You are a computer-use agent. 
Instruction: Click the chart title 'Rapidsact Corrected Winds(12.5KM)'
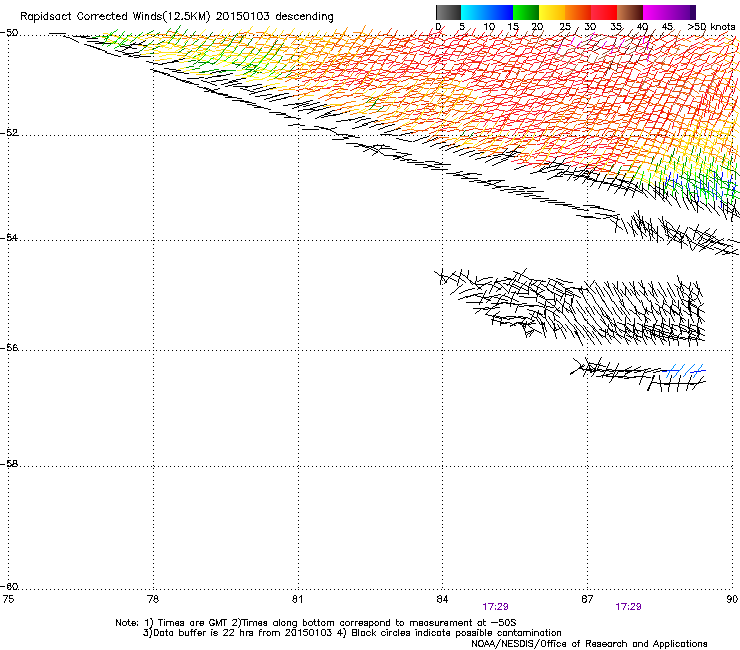pos(115,17)
